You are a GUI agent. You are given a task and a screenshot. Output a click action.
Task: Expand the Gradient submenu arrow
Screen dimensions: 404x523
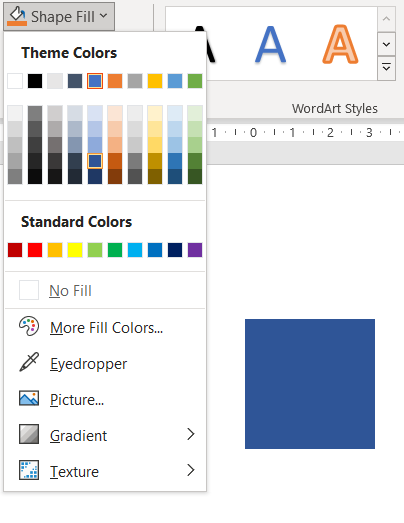click(x=190, y=434)
